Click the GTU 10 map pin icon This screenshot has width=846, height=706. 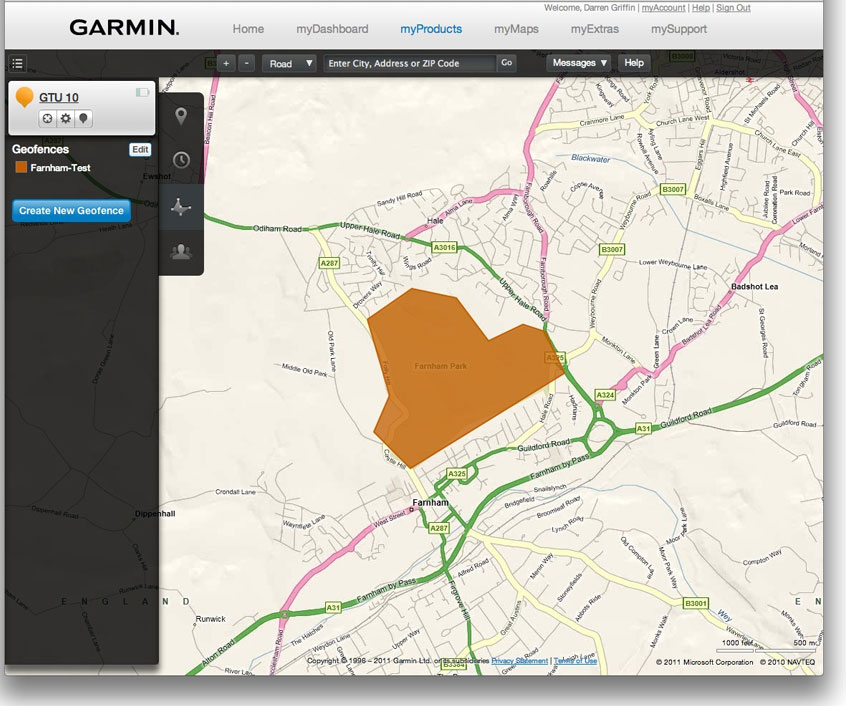(x=83, y=118)
